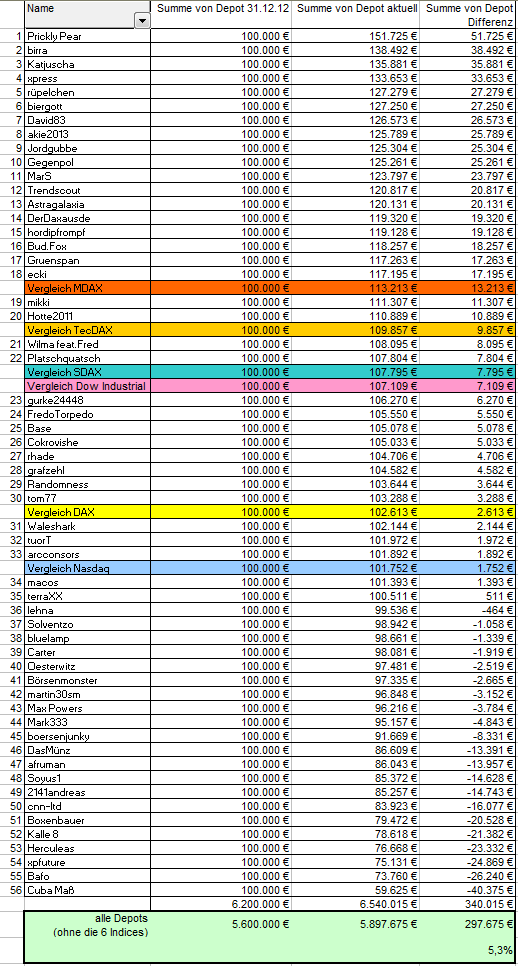Click the cell '2141andreas'
Image resolution: width=518 pixels, height=966 pixels.
[87, 792]
